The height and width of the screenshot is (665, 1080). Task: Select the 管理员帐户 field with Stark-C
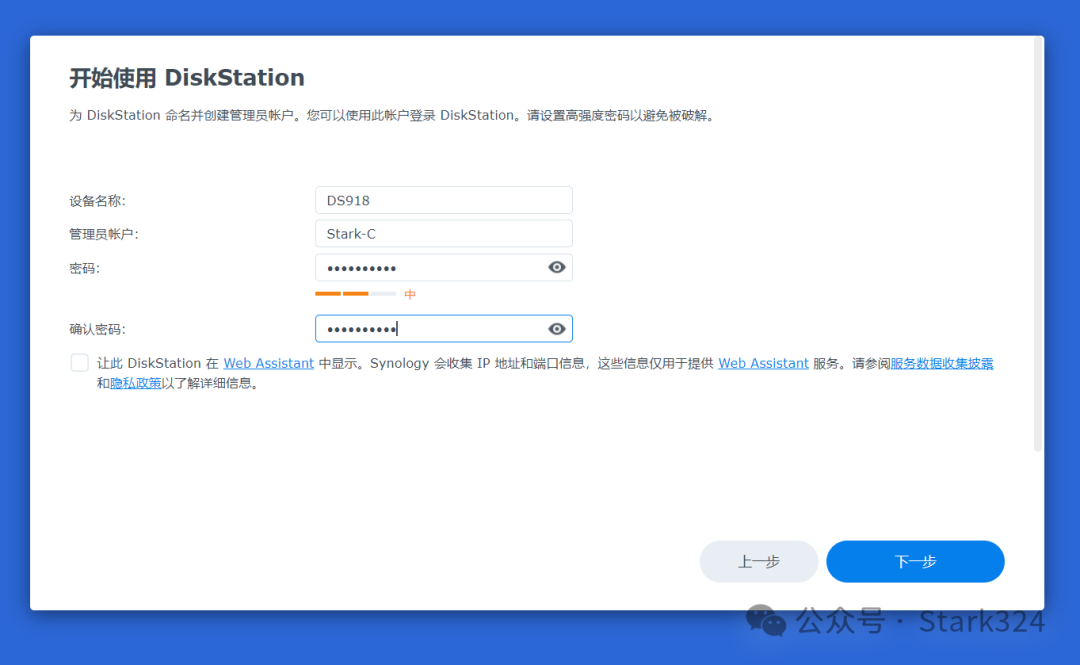[x=443, y=233]
